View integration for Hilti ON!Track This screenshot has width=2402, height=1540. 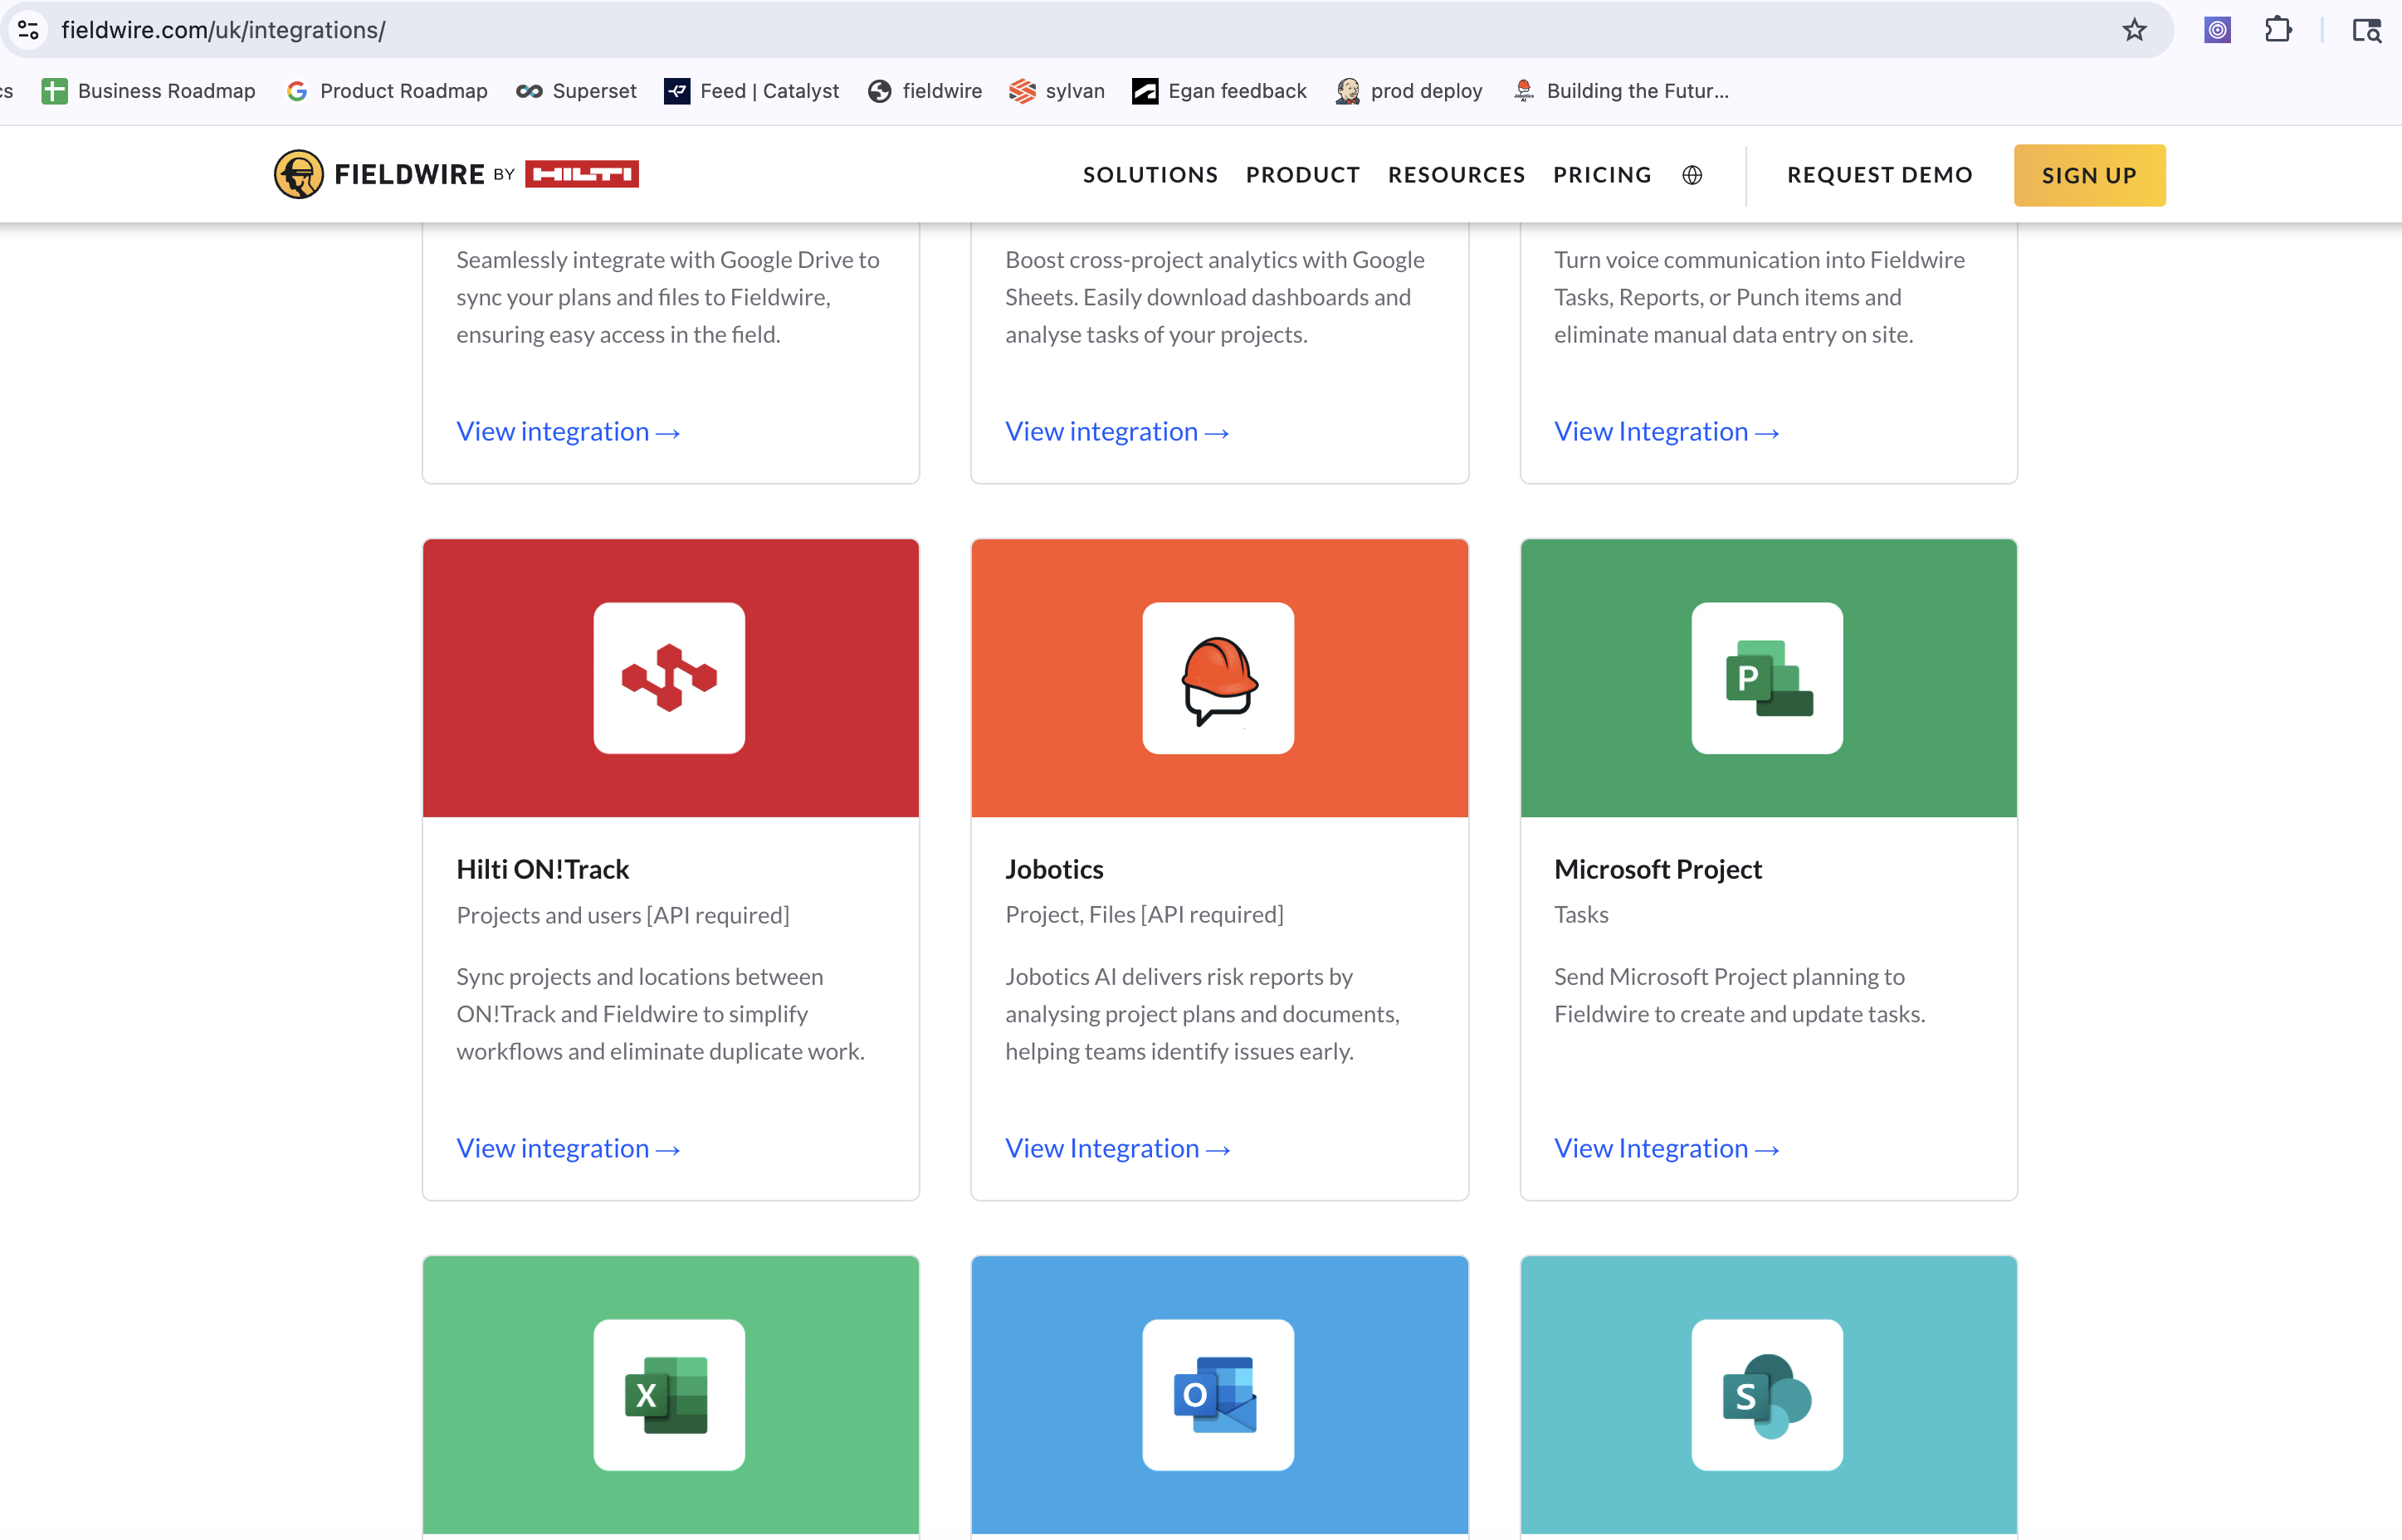pyautogui.click(x=568, y=1148)
